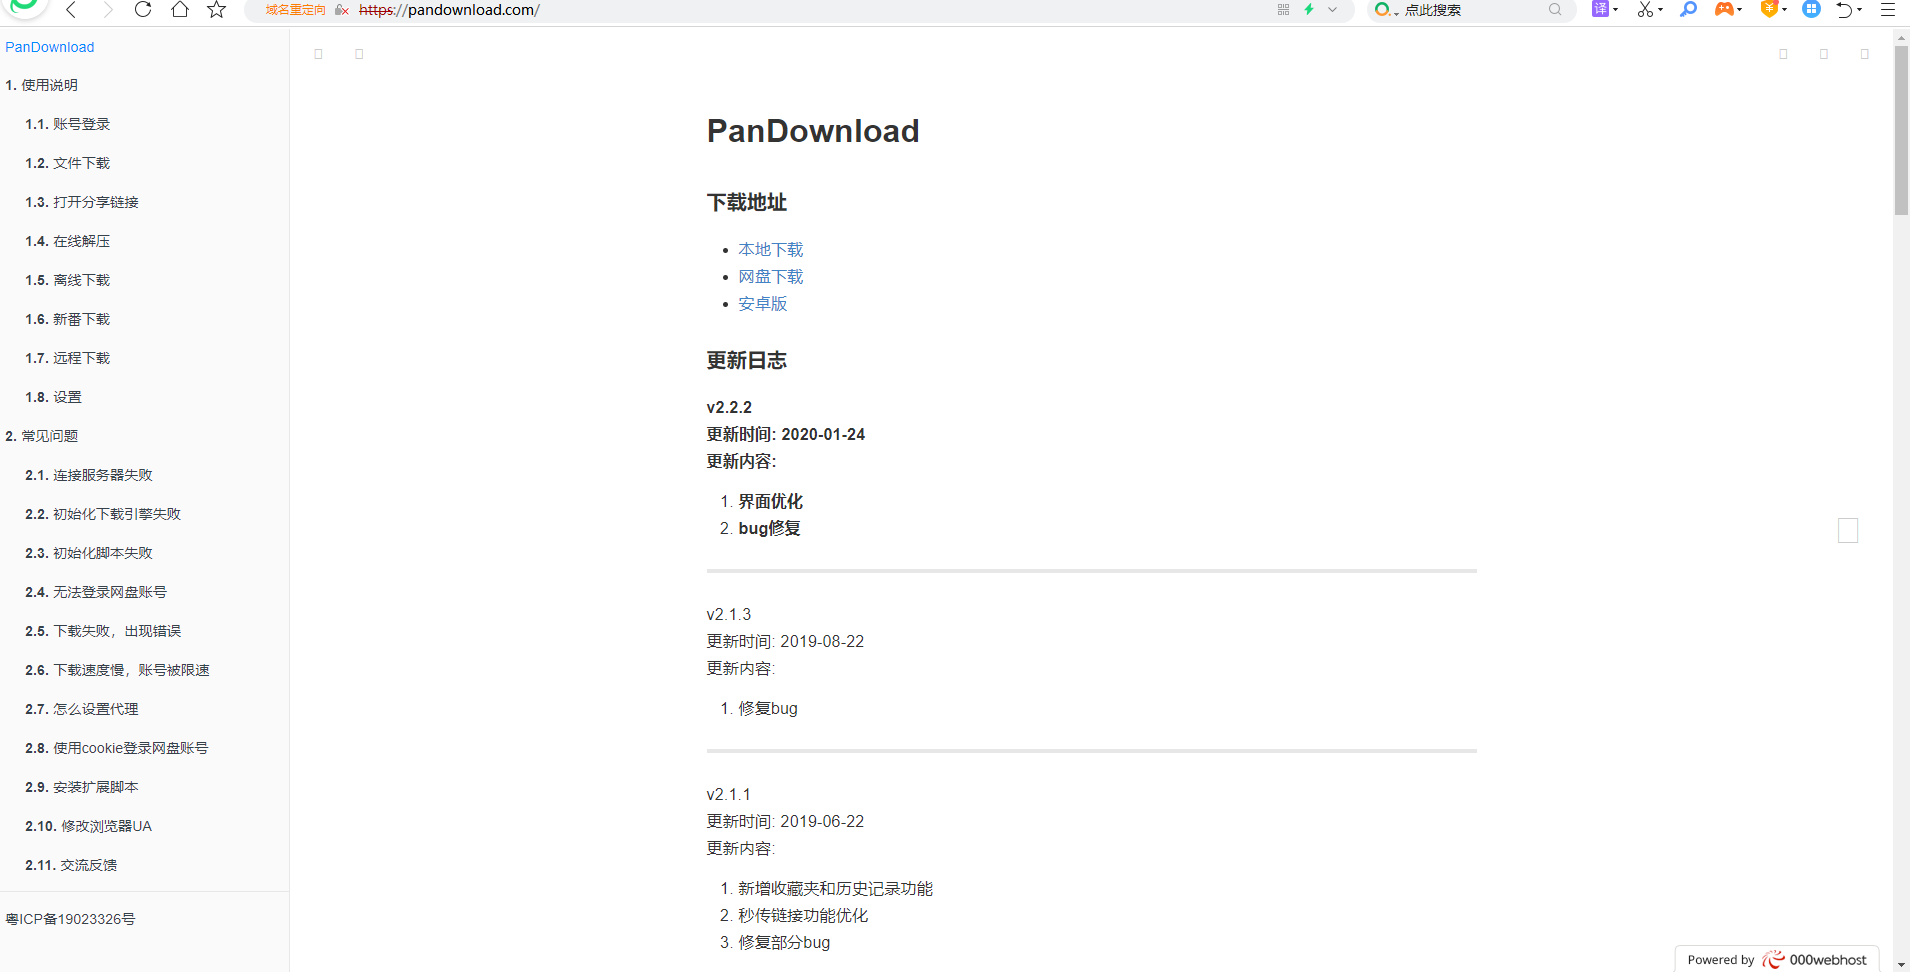This screenshot has width=1910, height=972.
Task: Open 2.7. 怎么设置代理 page
Action: (82, 709)
